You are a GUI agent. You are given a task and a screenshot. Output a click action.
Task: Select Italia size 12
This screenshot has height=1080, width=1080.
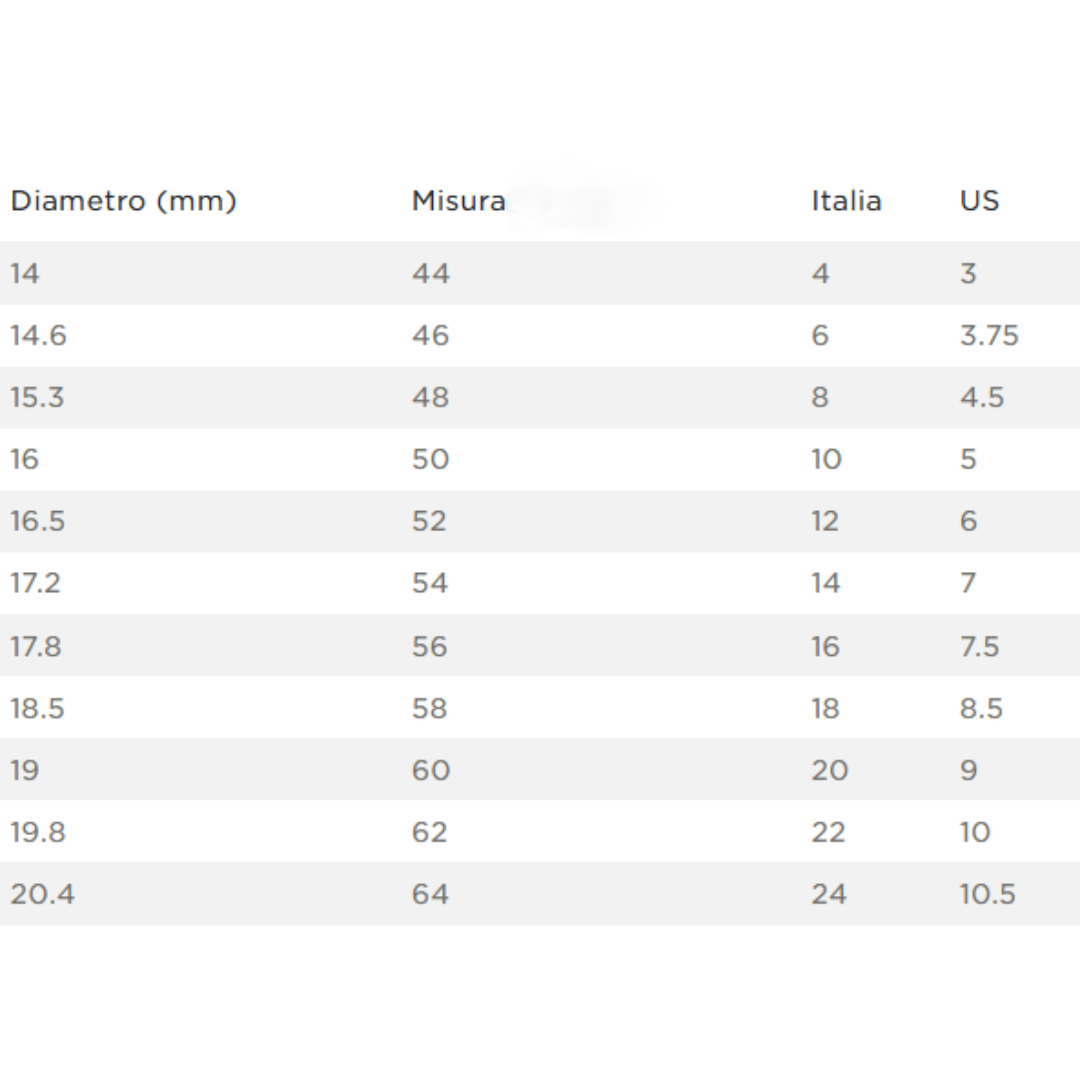tap(825, 521)
